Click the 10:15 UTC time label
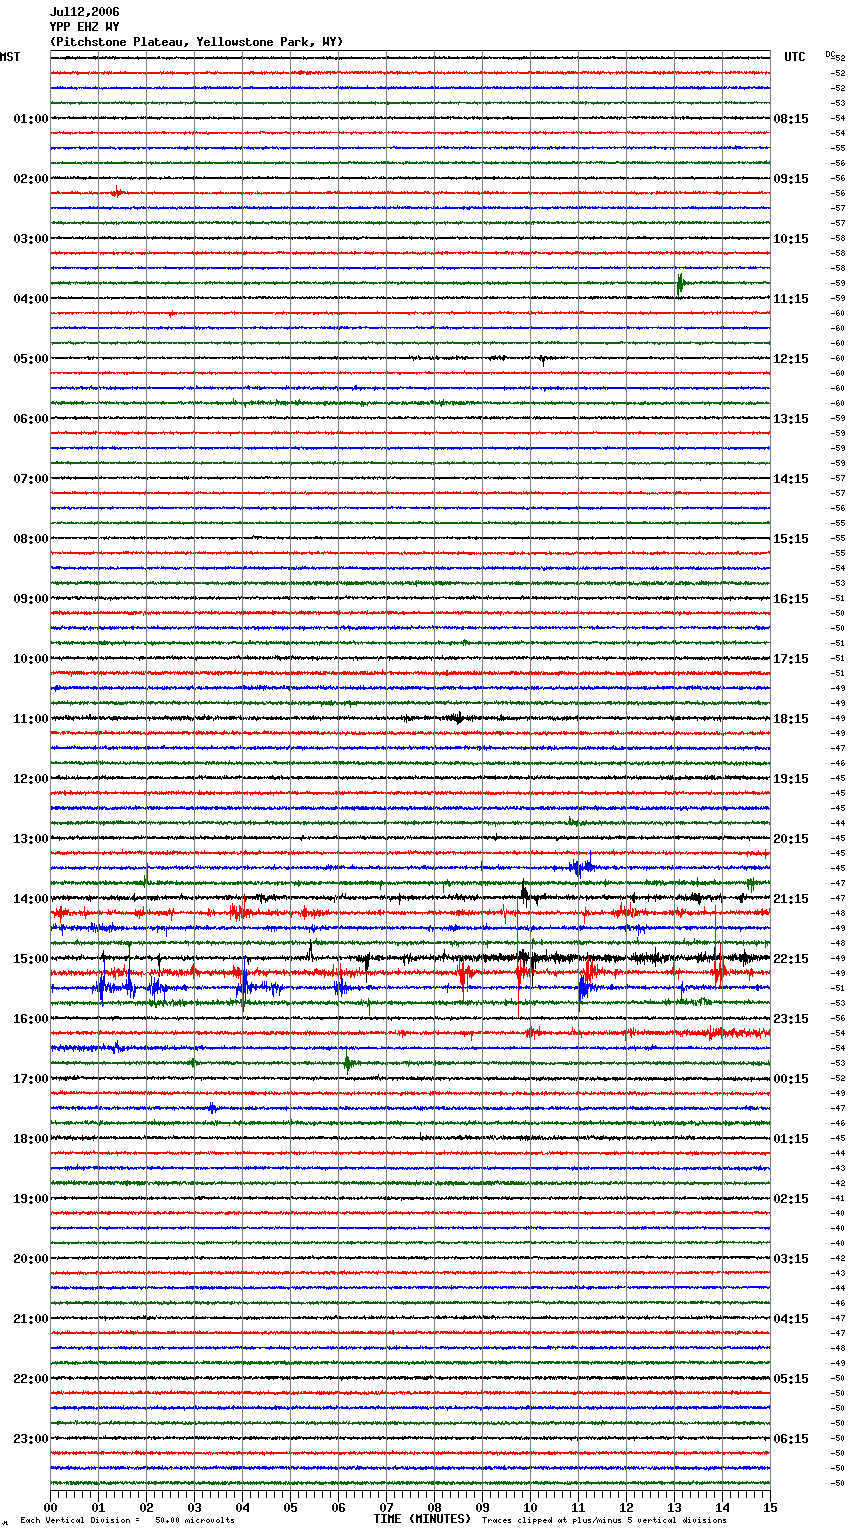The width and height of the screenshot is (850, 1534). (791, 239)
